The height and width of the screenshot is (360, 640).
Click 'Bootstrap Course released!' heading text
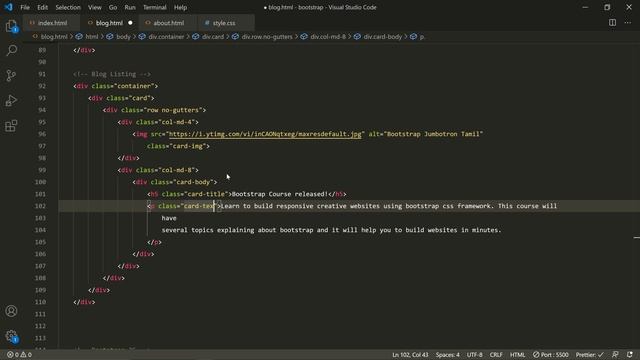280,194
